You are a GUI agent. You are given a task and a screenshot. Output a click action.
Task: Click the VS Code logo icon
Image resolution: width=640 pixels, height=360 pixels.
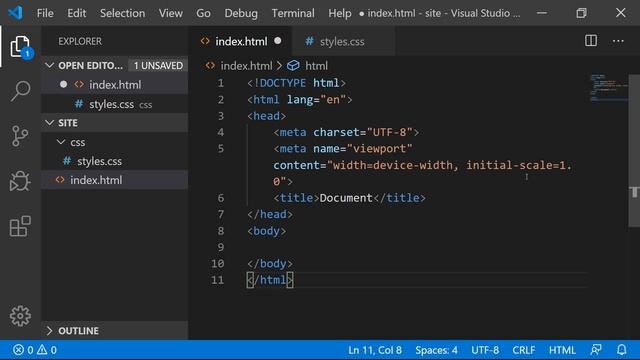(x=15, y=13)
